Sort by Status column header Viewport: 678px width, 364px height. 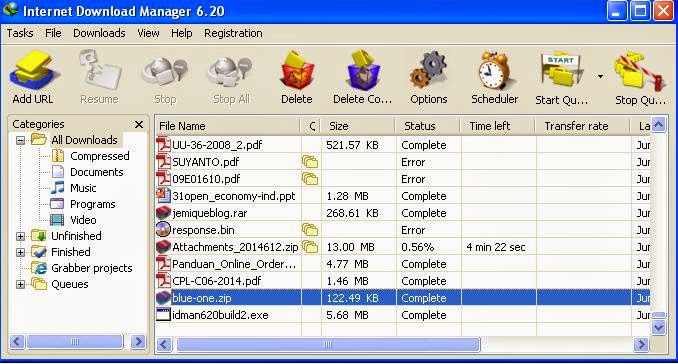coord(428,126)
